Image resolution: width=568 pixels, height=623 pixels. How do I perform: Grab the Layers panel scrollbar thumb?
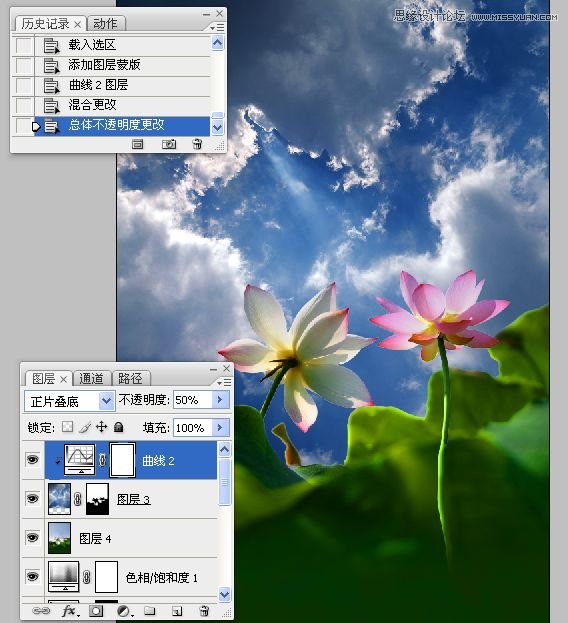[224, 482]
